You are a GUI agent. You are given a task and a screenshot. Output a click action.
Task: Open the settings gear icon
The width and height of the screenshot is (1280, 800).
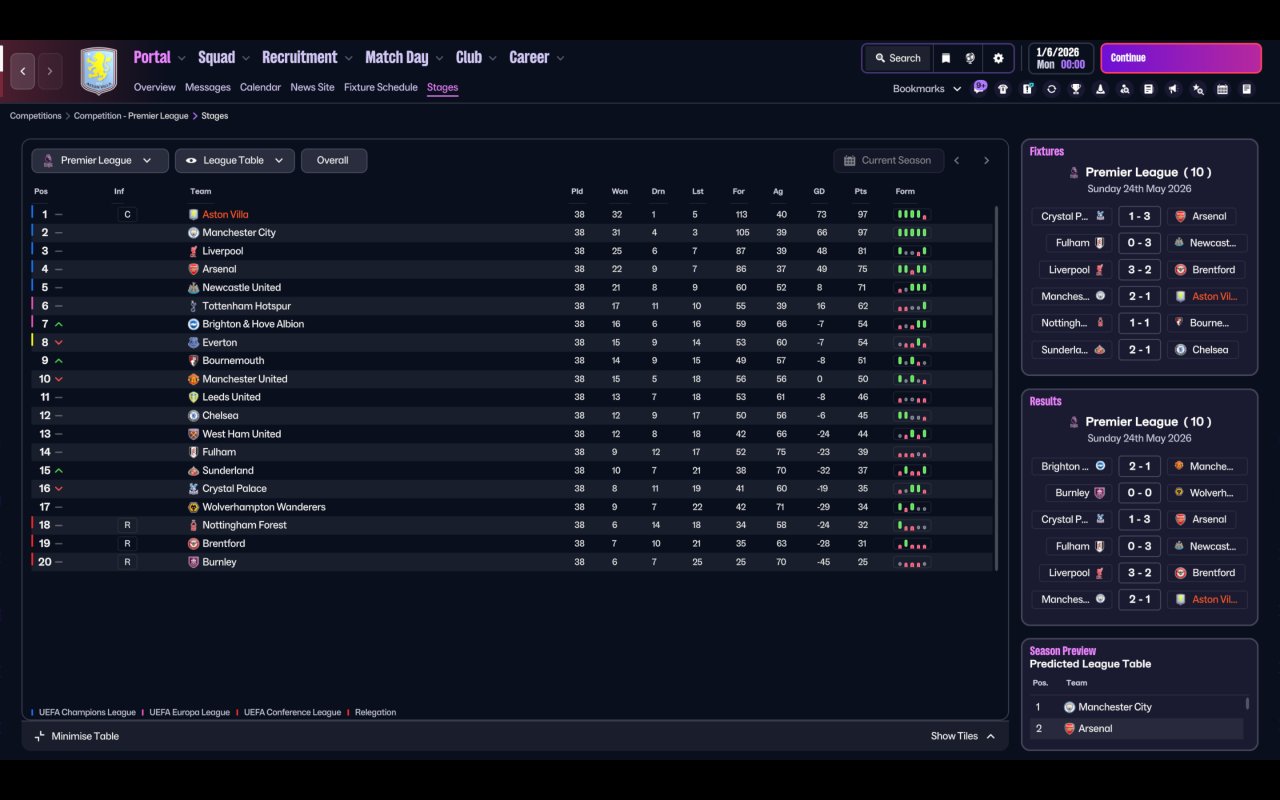[x=998, y=58]
